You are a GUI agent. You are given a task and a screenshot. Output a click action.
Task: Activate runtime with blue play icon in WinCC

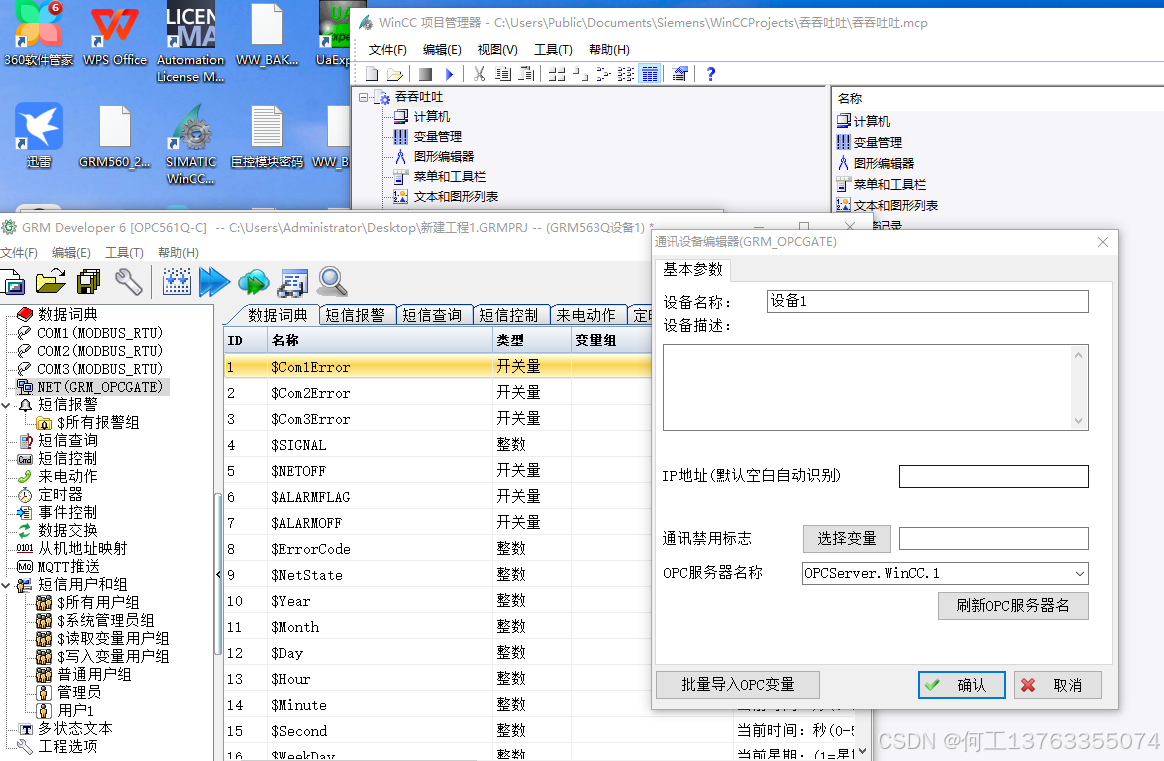click(x=448, y=74)
